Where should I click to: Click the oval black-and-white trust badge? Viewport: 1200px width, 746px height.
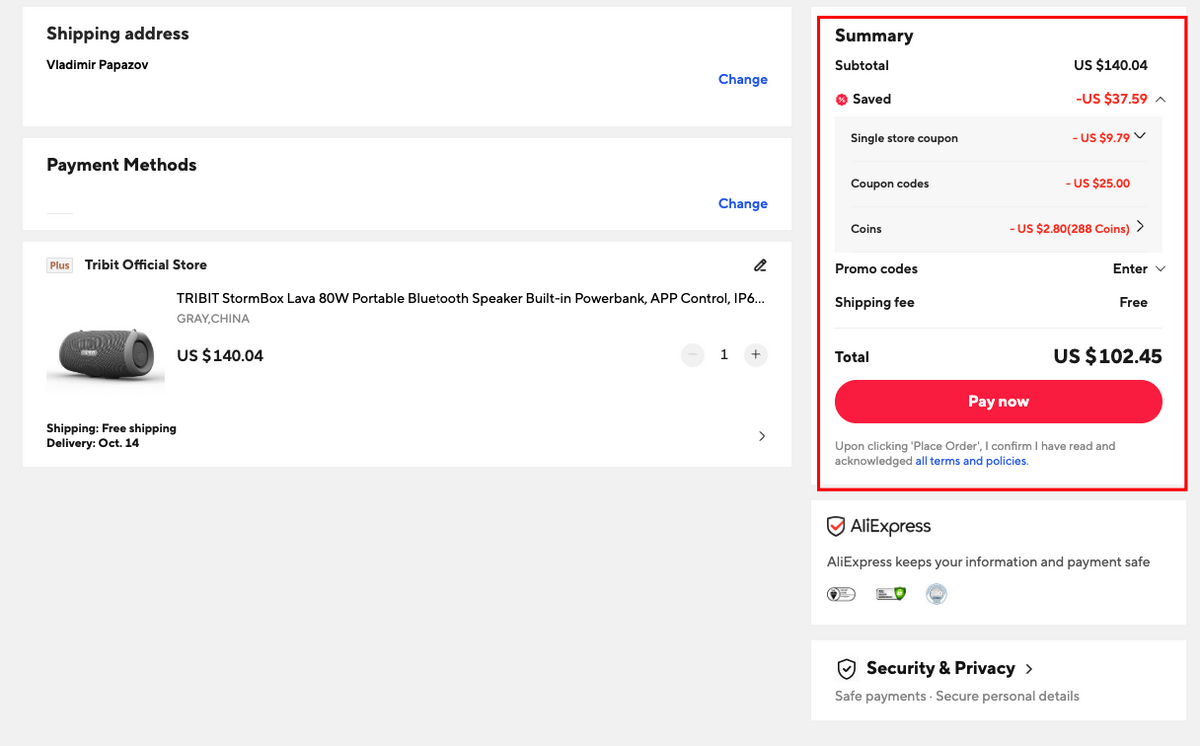click(841, 594)
